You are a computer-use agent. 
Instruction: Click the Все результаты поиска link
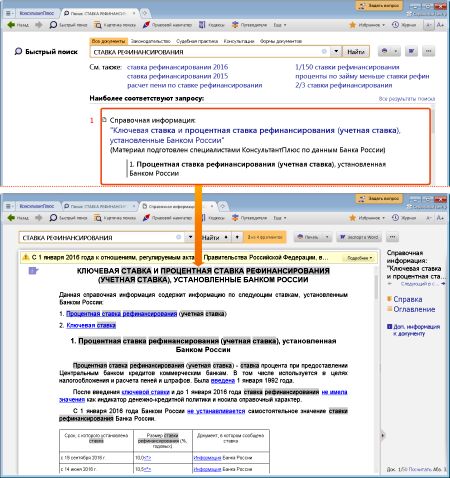pos(407,99)
